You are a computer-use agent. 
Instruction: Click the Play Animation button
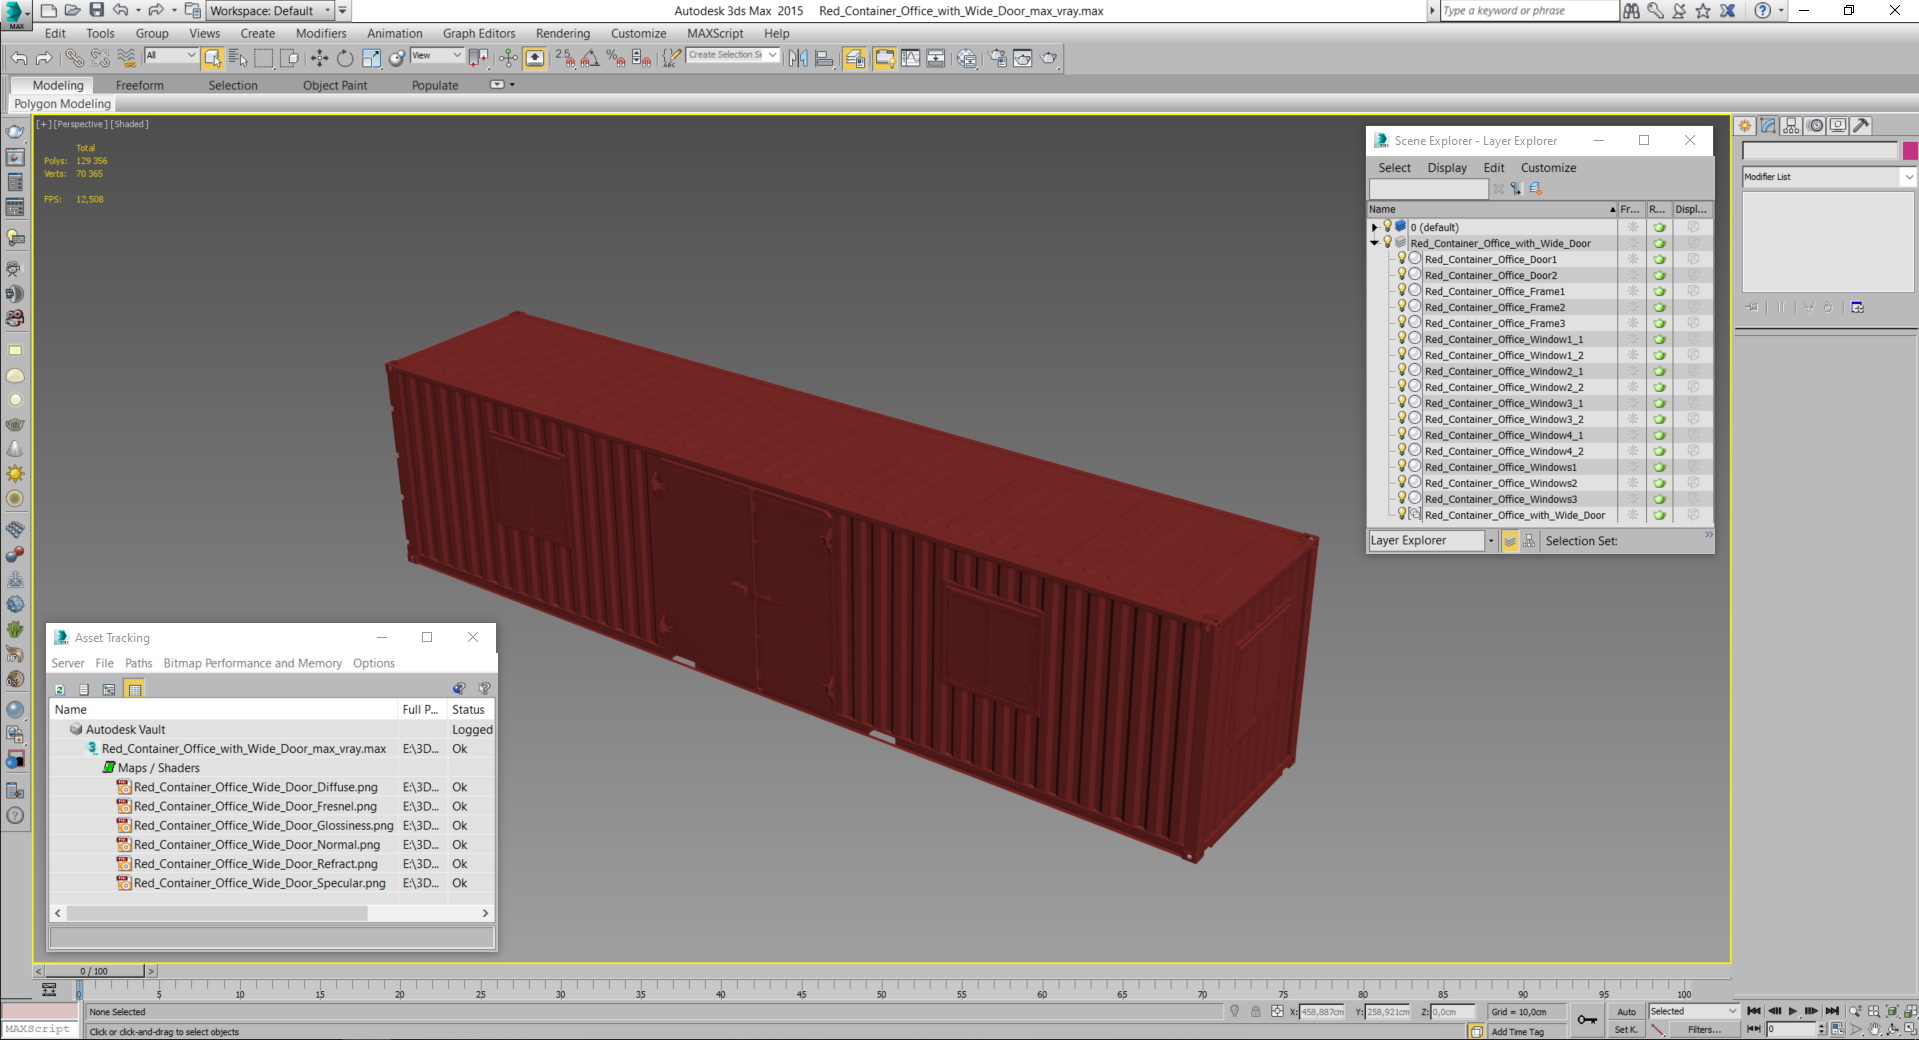[x=1792, y=1012]
